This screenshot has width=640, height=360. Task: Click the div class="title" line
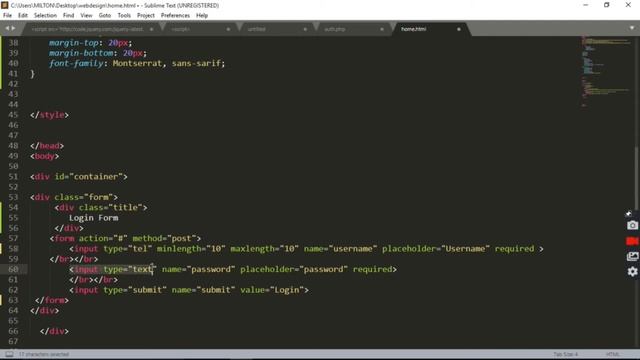[x=101, y=207]
